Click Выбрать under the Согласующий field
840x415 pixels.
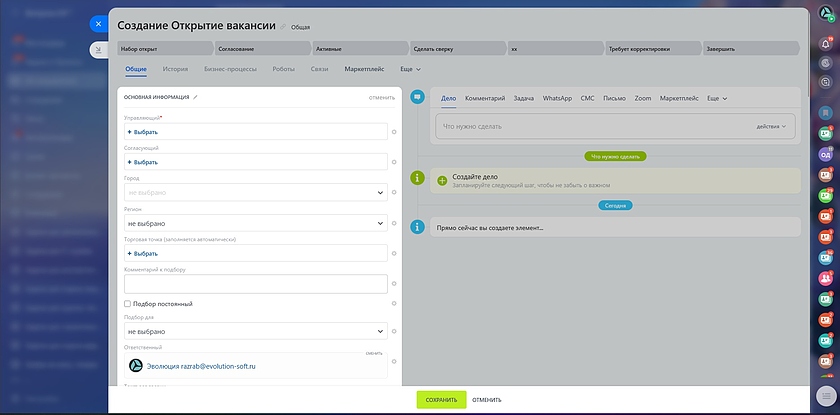(143, 162)
